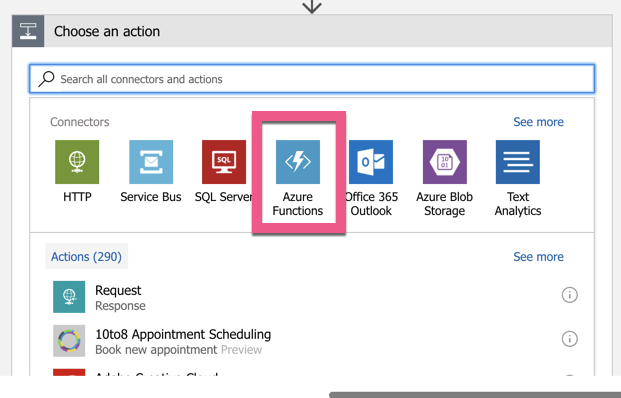
Task: Open the Text Analytics connector icon
Action: (518, 162)
